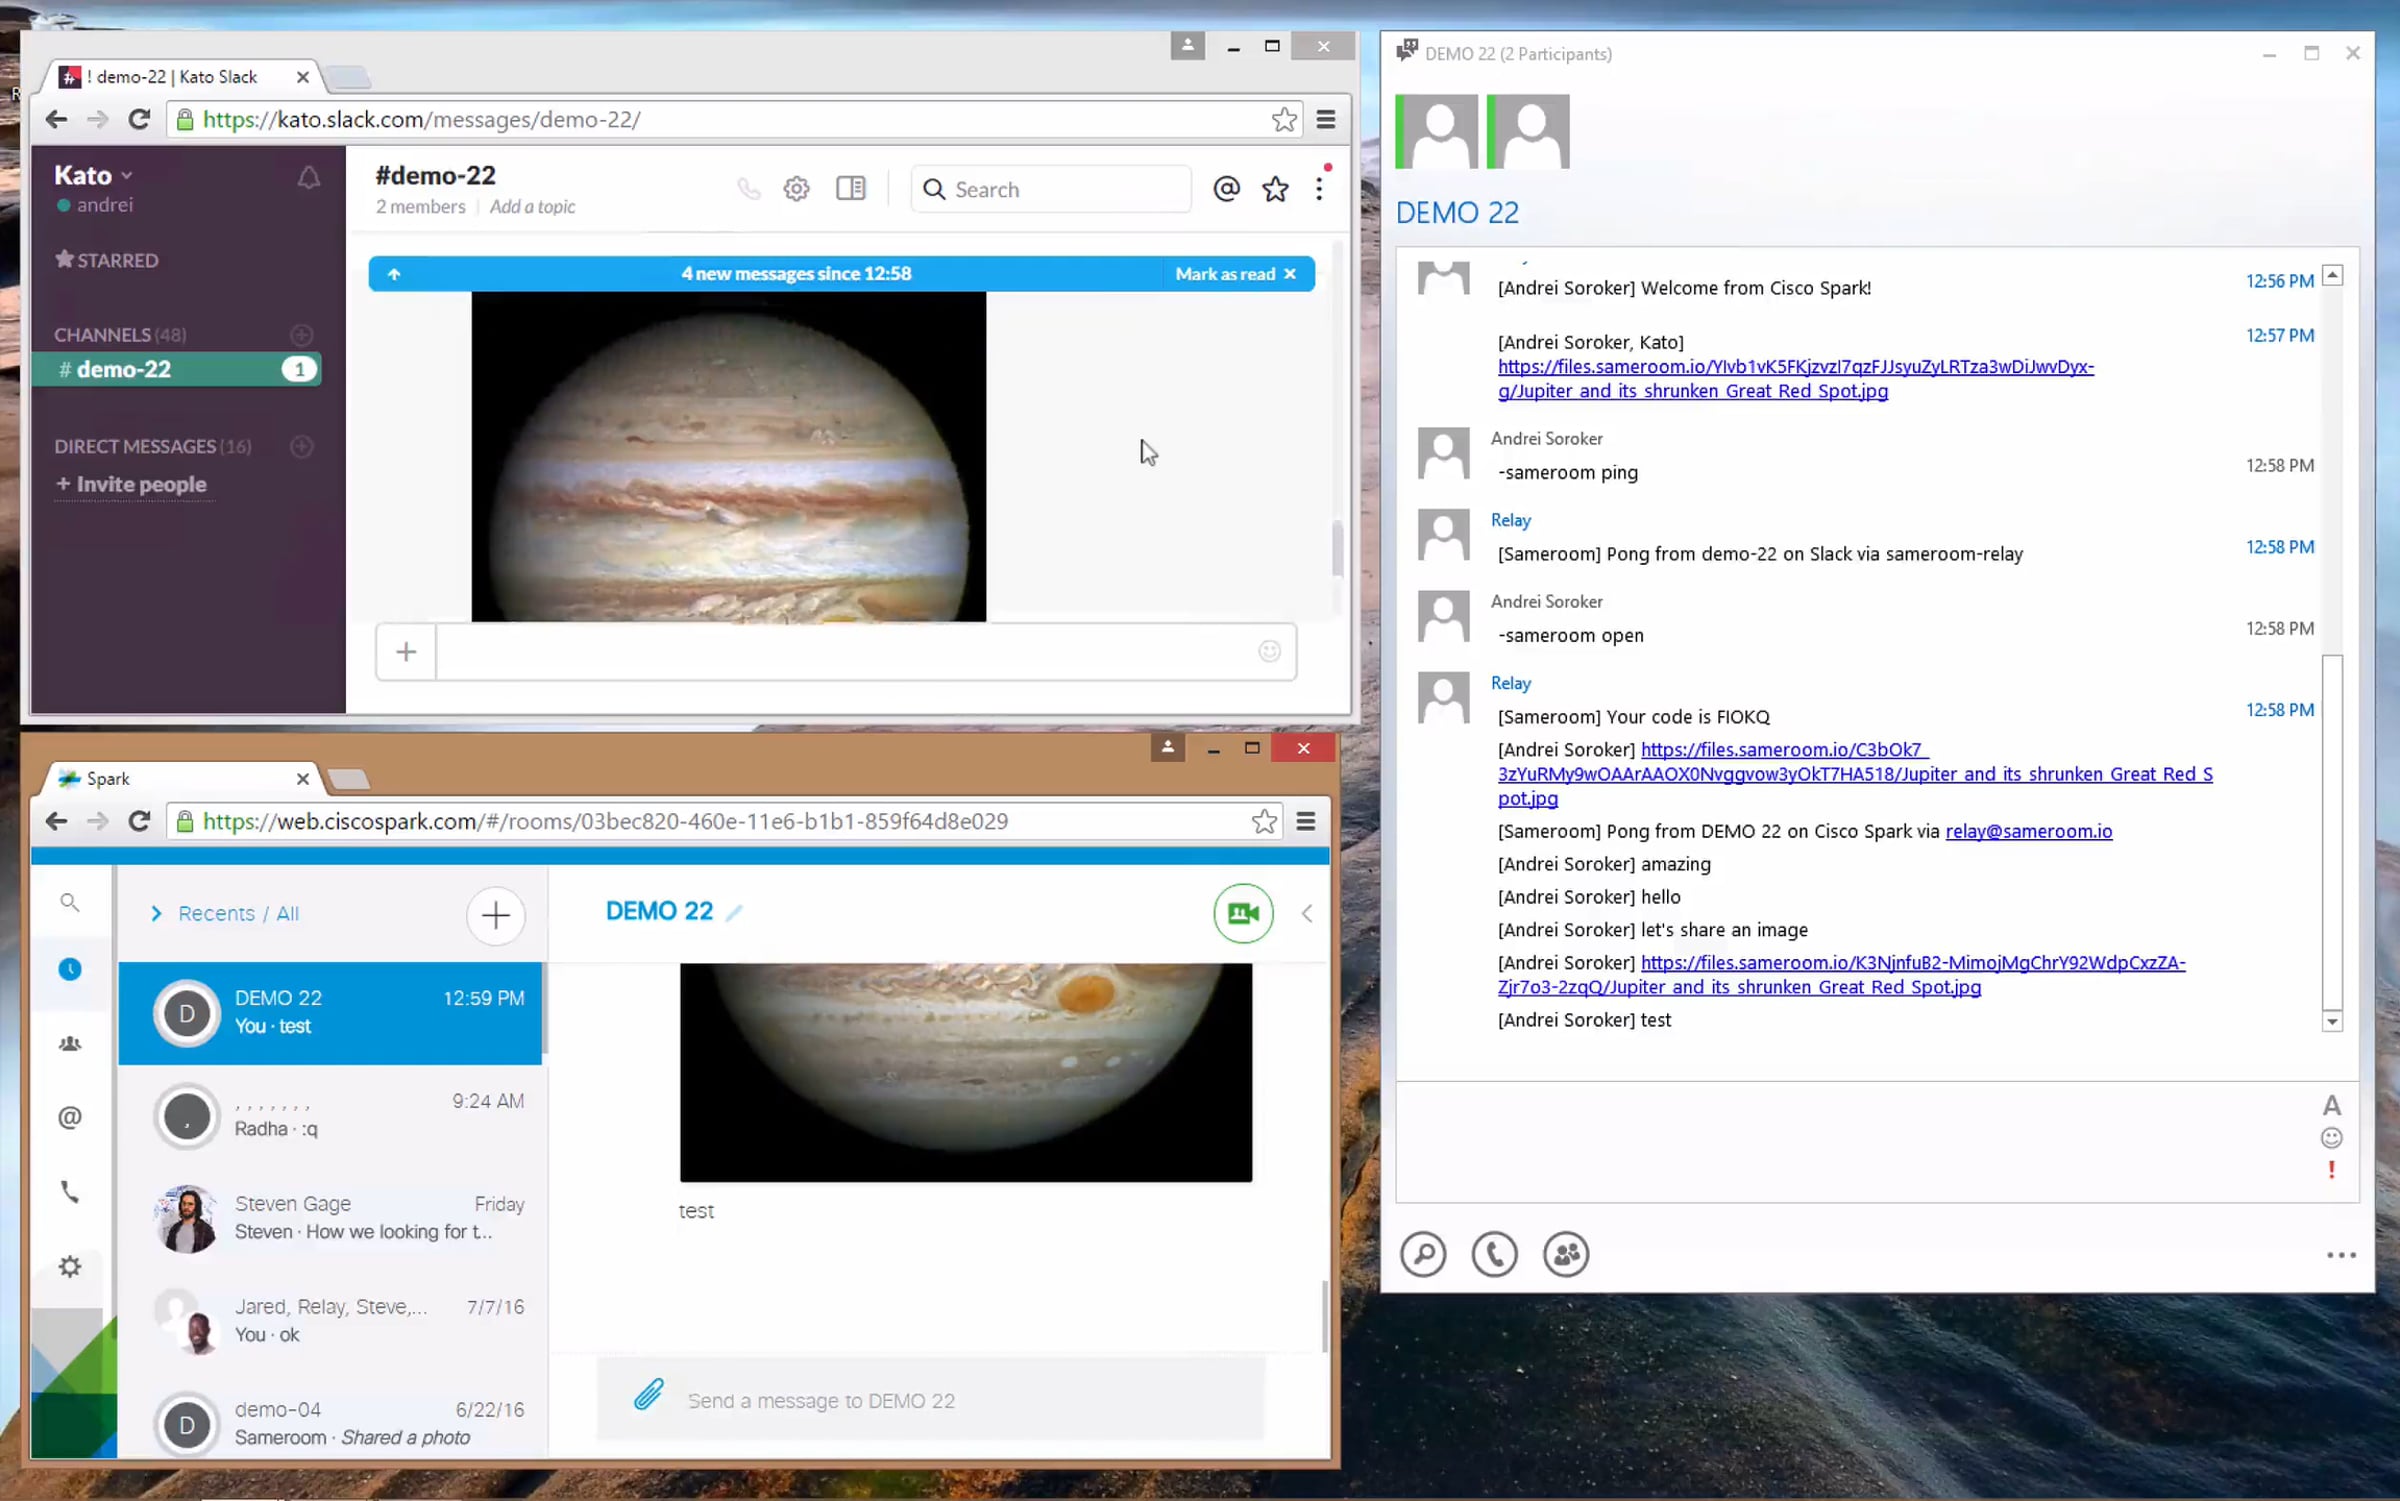Open Spark recents clock icon
Image resolution: width=2400 pixels, height=1501 pixels.
[x=69, y=969]
